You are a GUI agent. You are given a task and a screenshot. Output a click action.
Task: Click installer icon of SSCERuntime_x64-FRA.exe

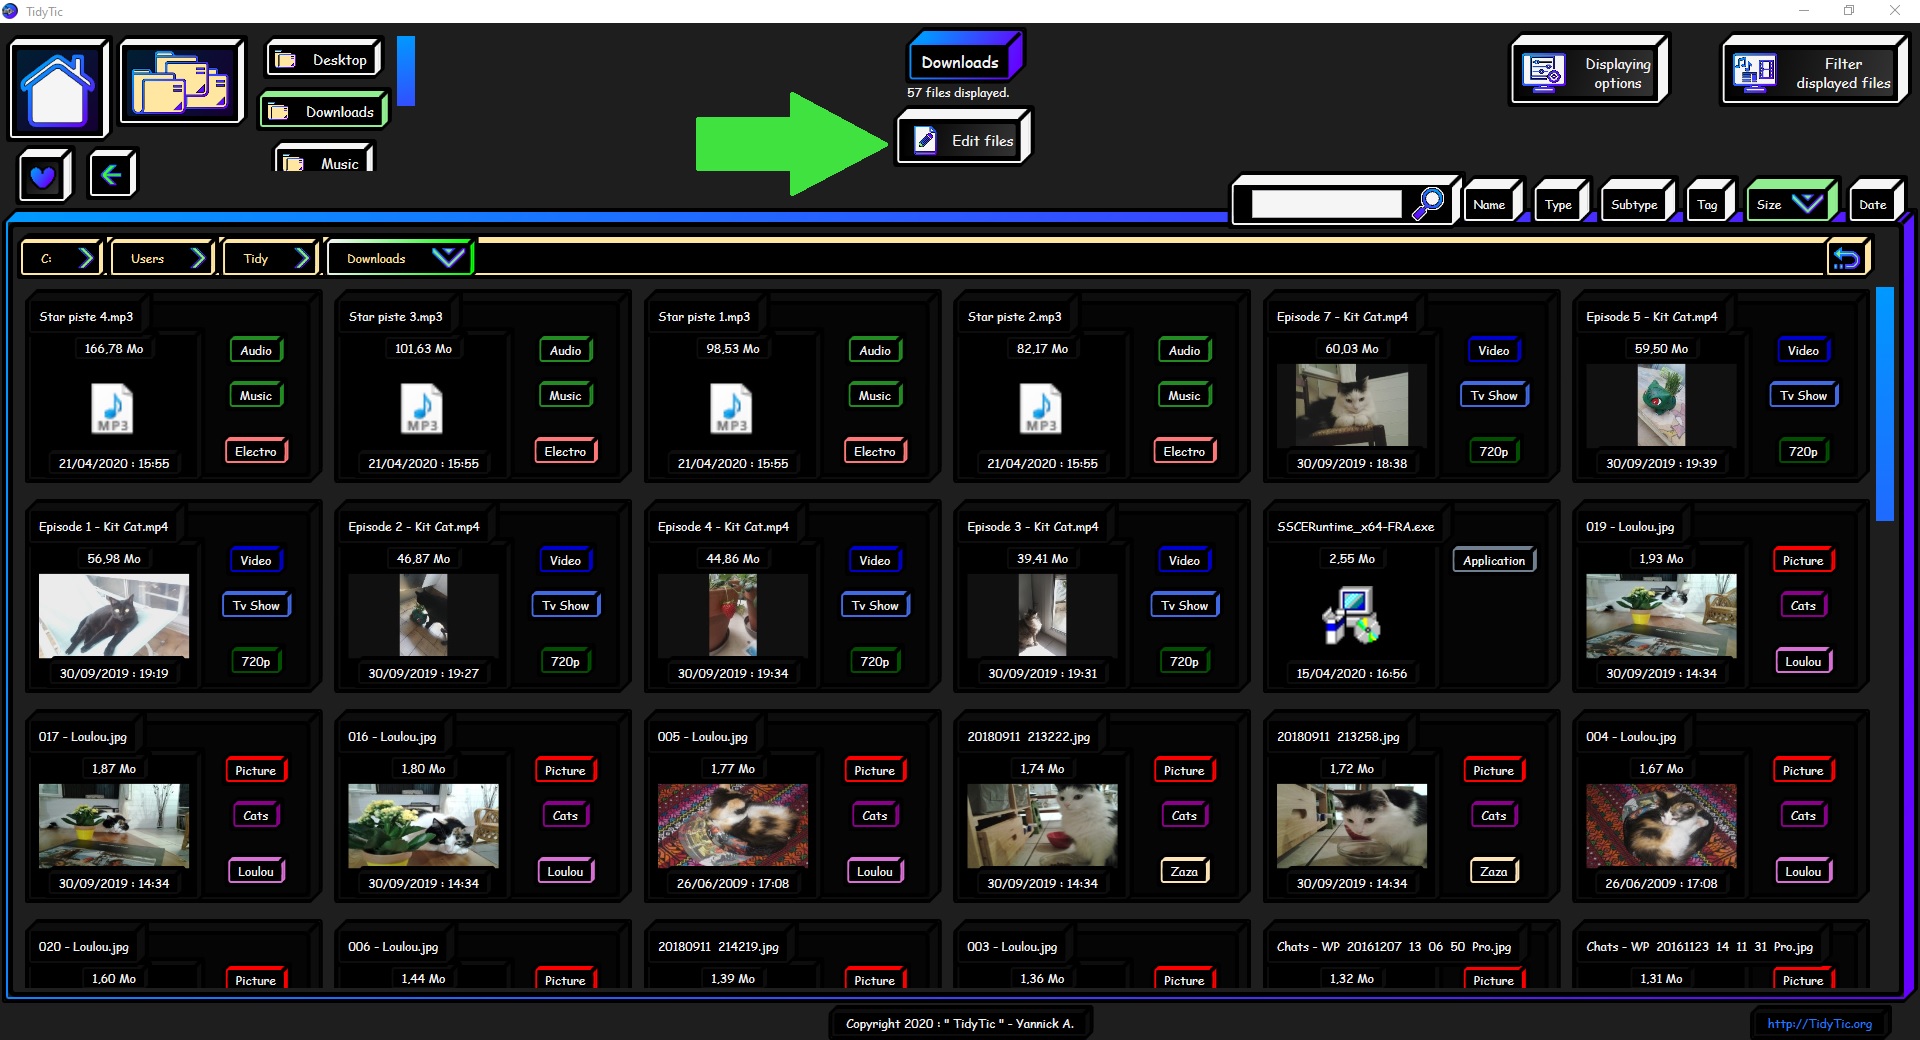tap(1351, 615)
